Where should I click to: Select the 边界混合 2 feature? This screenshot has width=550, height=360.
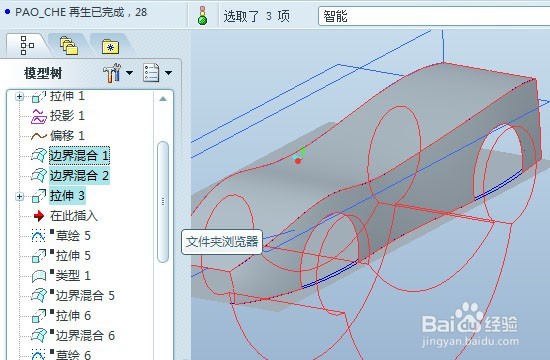(79, 175)
